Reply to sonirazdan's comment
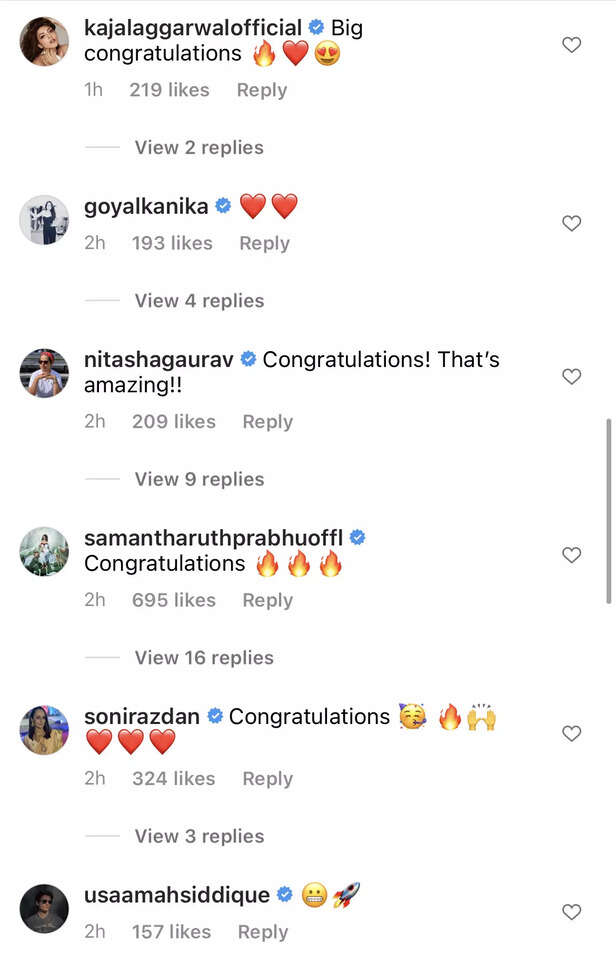The width and height of the screenshot is (616, 962). tap(267, 778)
